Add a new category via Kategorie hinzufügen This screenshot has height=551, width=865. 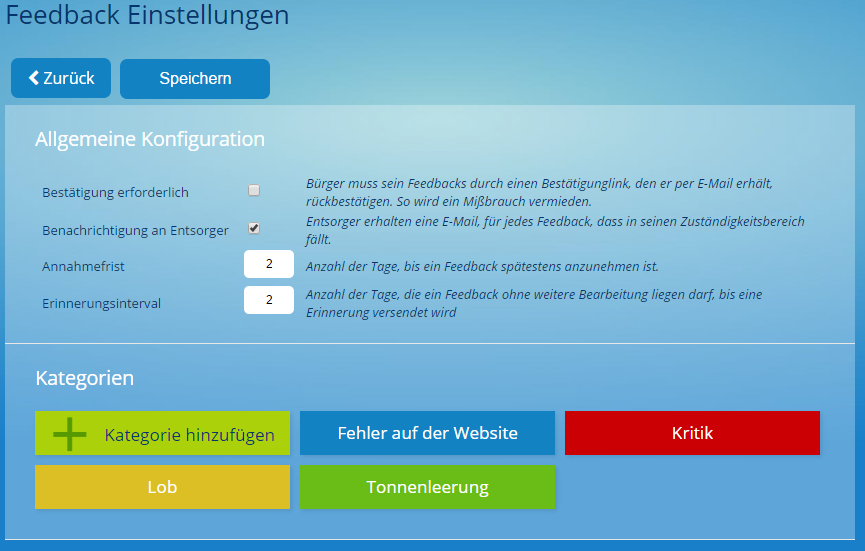[x=162, y=433]
